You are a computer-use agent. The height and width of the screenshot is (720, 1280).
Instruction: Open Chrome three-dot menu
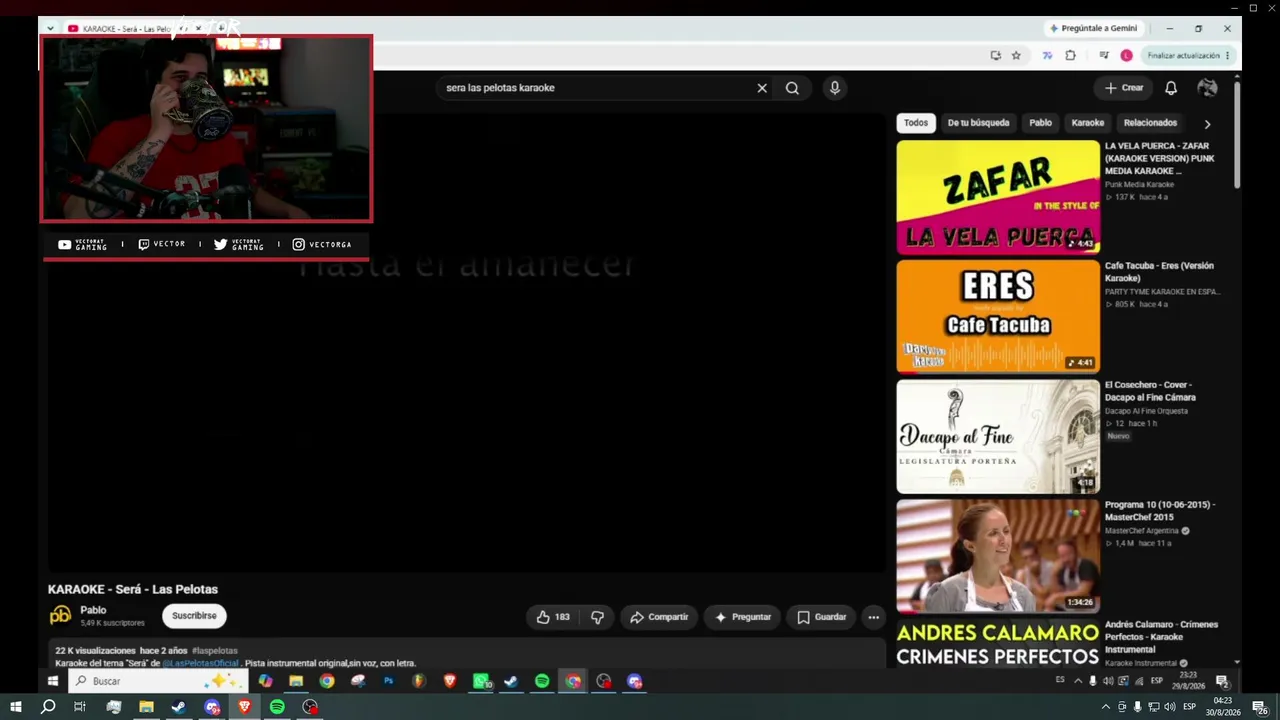click(x=1228, y=56)
